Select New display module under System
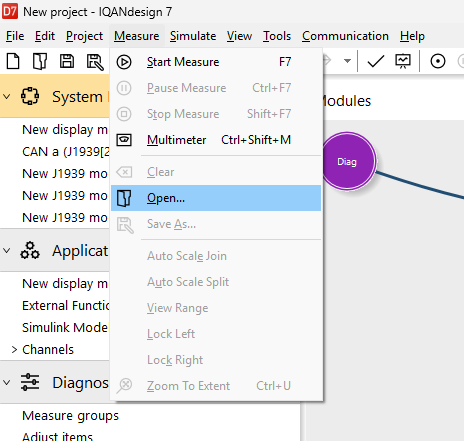 [x=65, y=130]
